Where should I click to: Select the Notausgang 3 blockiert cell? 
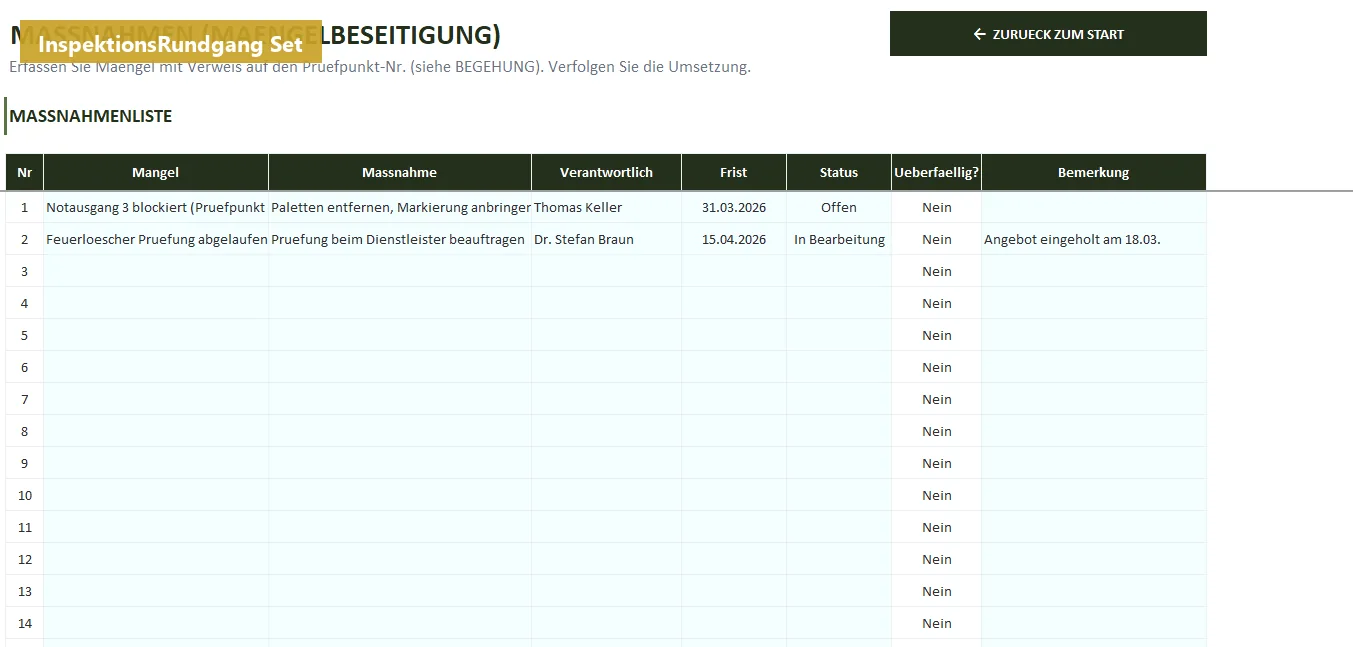(156, 207)
